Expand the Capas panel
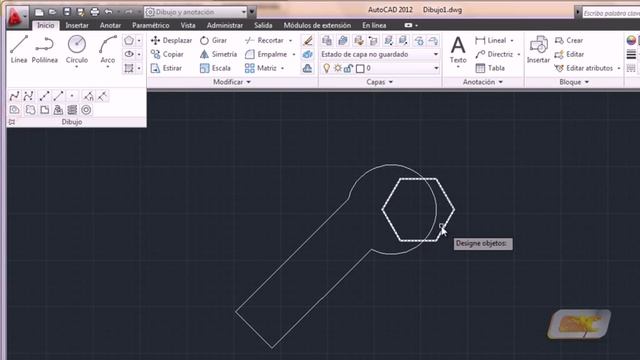 click(x=380, y=82)
